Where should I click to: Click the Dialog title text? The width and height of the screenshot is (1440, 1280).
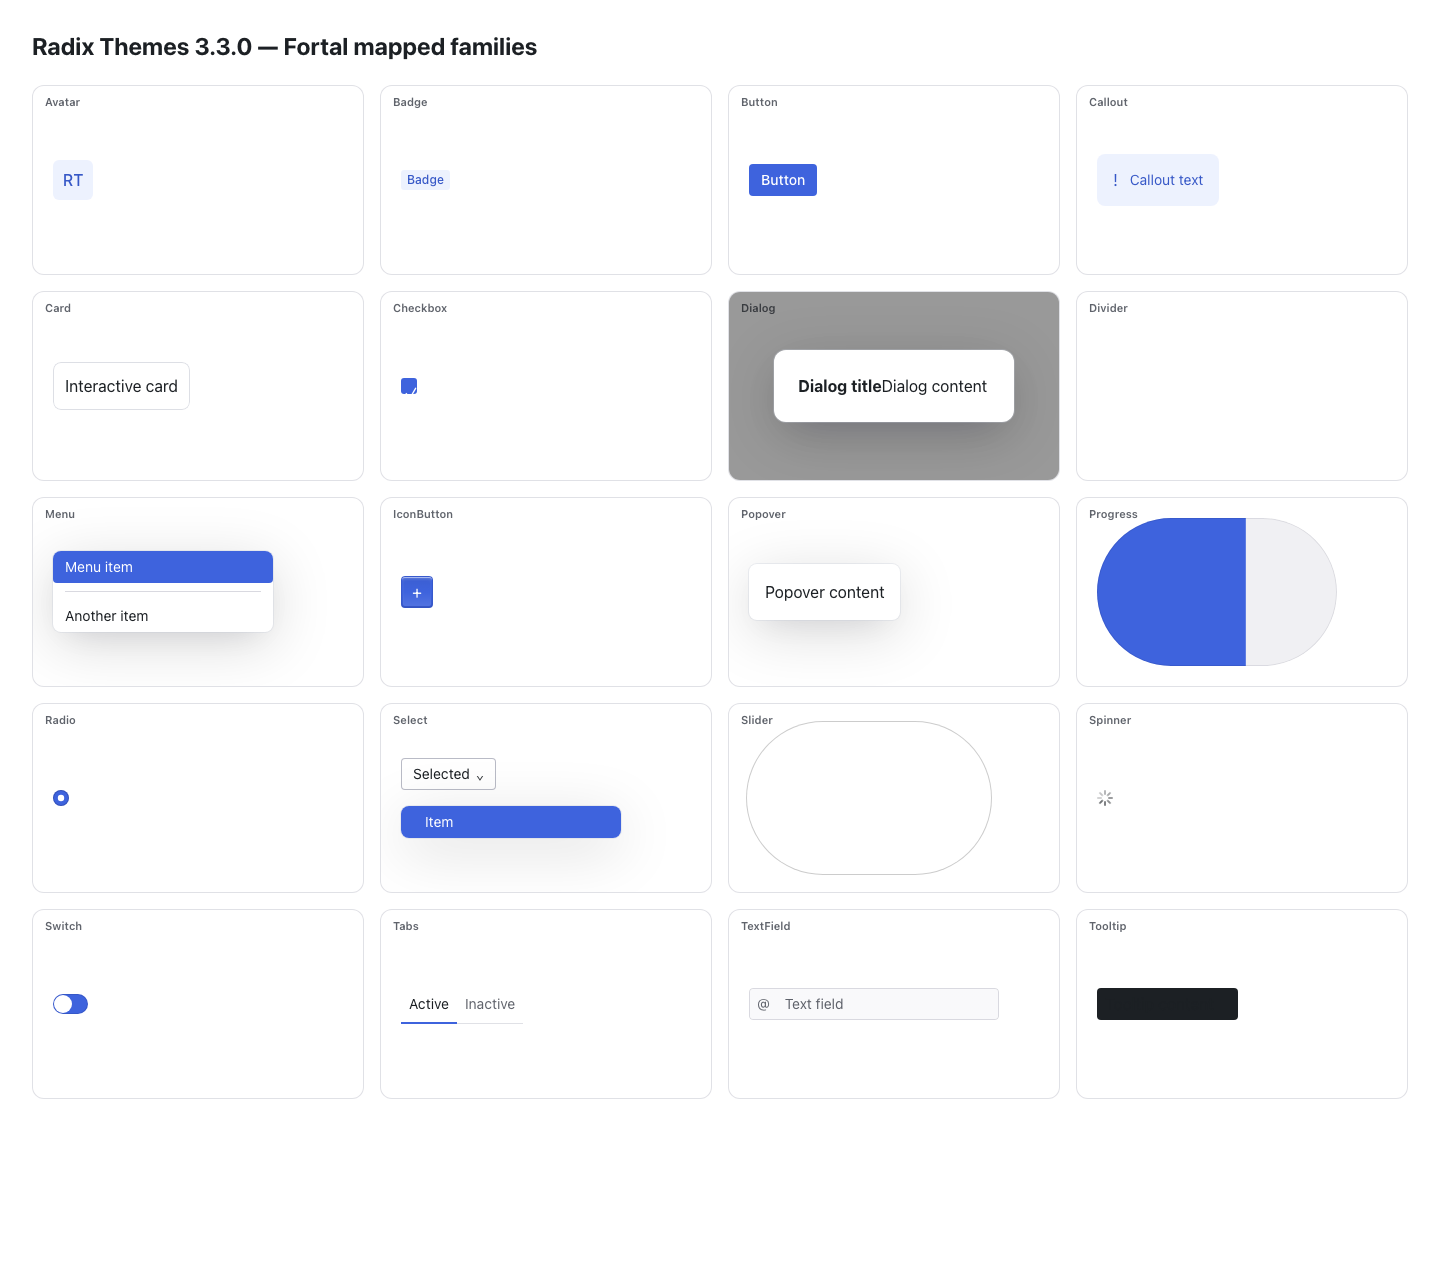(x=840, y=386)
